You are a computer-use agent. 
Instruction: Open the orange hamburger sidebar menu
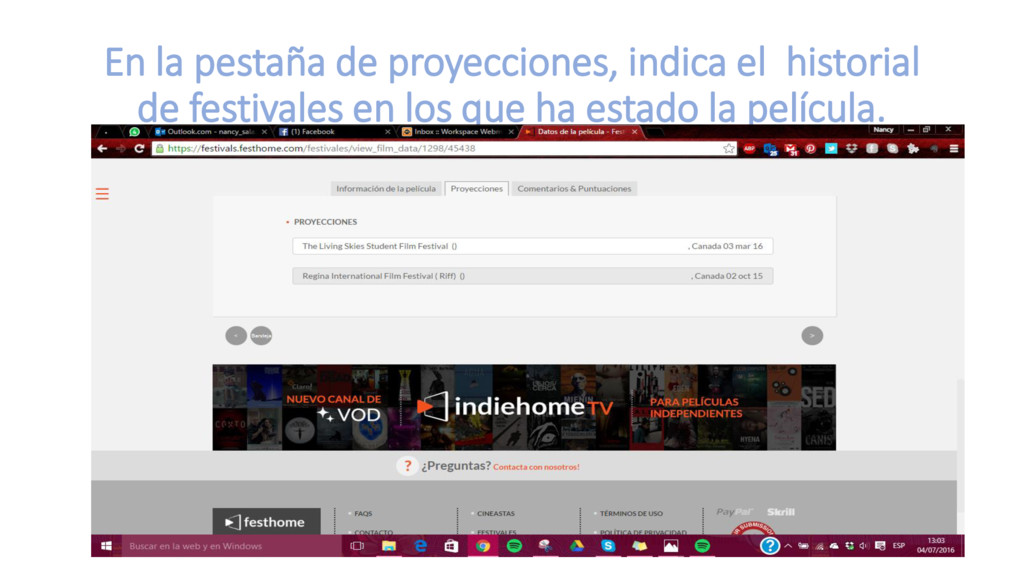pos(102,194)
